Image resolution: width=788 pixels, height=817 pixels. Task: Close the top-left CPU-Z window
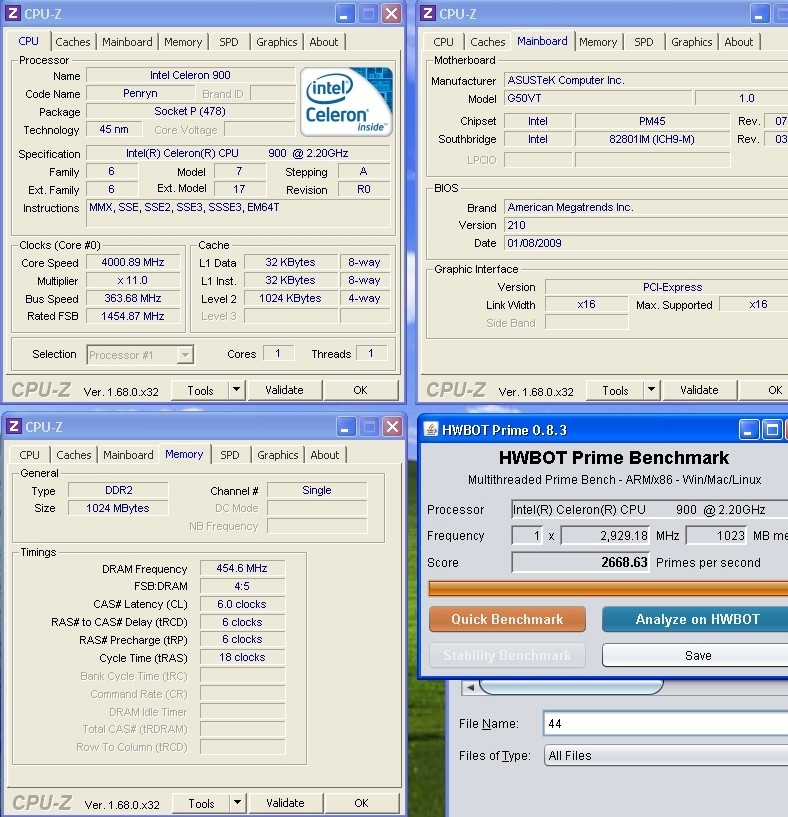point(391,14)
